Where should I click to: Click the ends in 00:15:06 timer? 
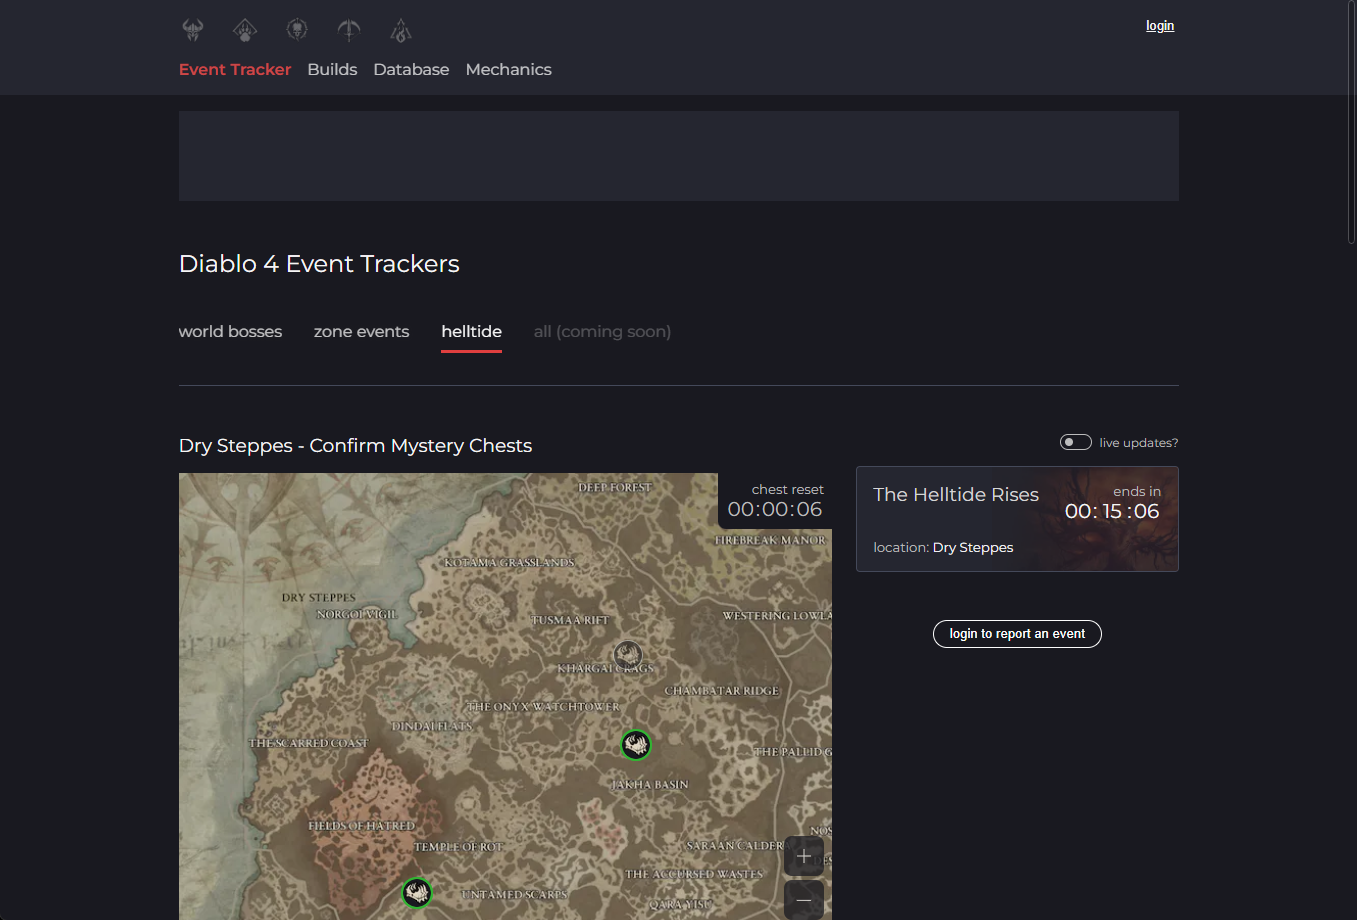[x=1112, y=511]
